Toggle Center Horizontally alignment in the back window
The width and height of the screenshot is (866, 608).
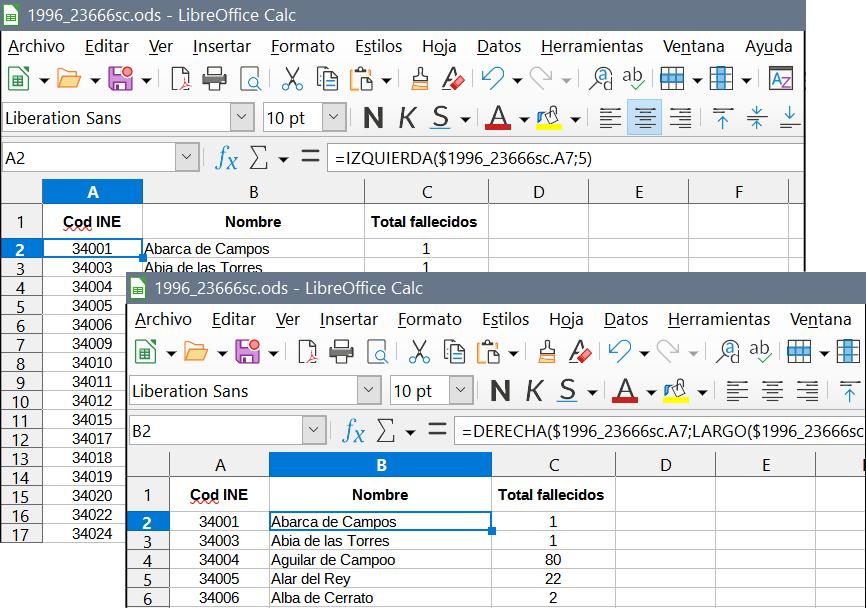coord(645,118)
